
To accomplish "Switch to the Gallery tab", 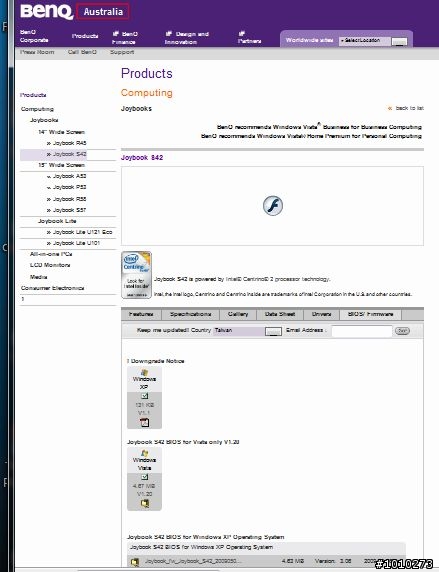I will [x=238, y=314].
